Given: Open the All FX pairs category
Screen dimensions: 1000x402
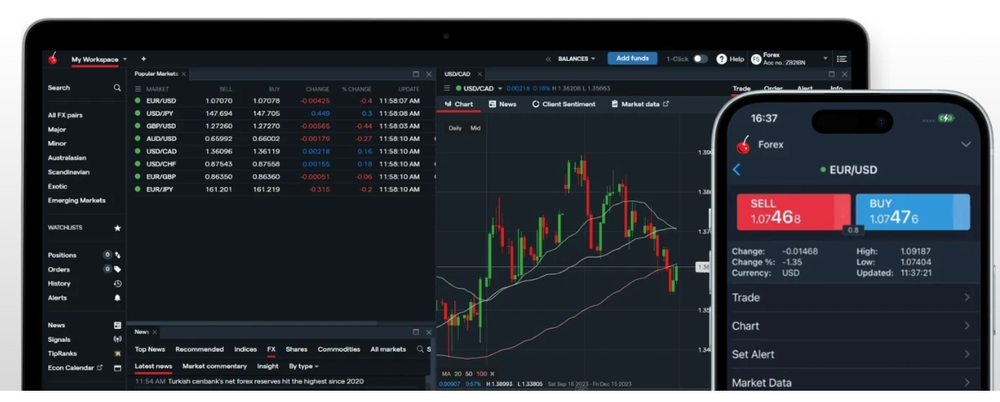Looking at the screenshot, I should [65, 115].
